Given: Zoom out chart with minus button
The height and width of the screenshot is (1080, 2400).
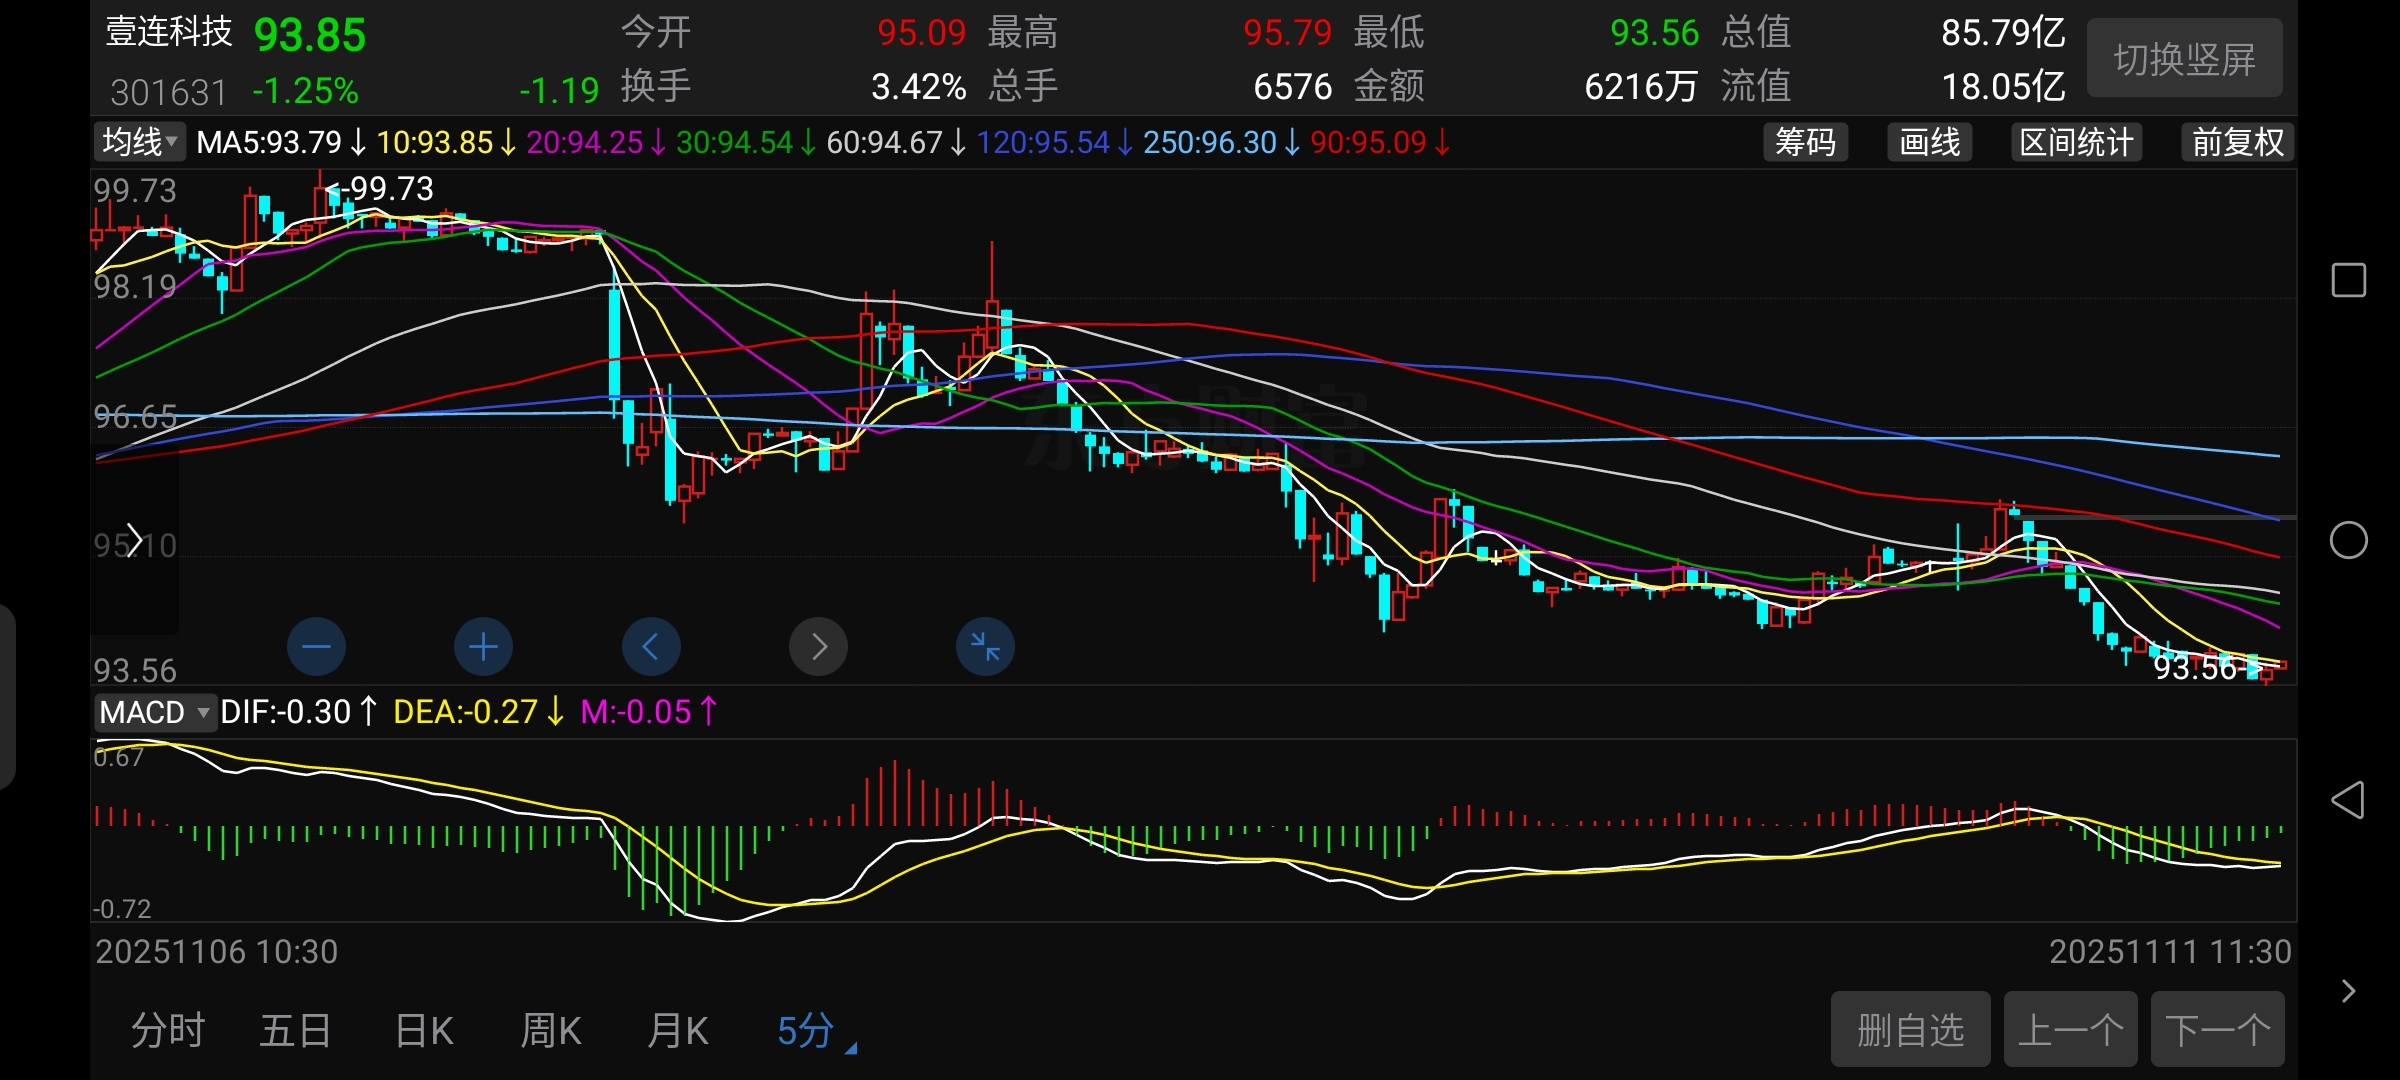Looking at the screenshot, I should pos(316,647).
